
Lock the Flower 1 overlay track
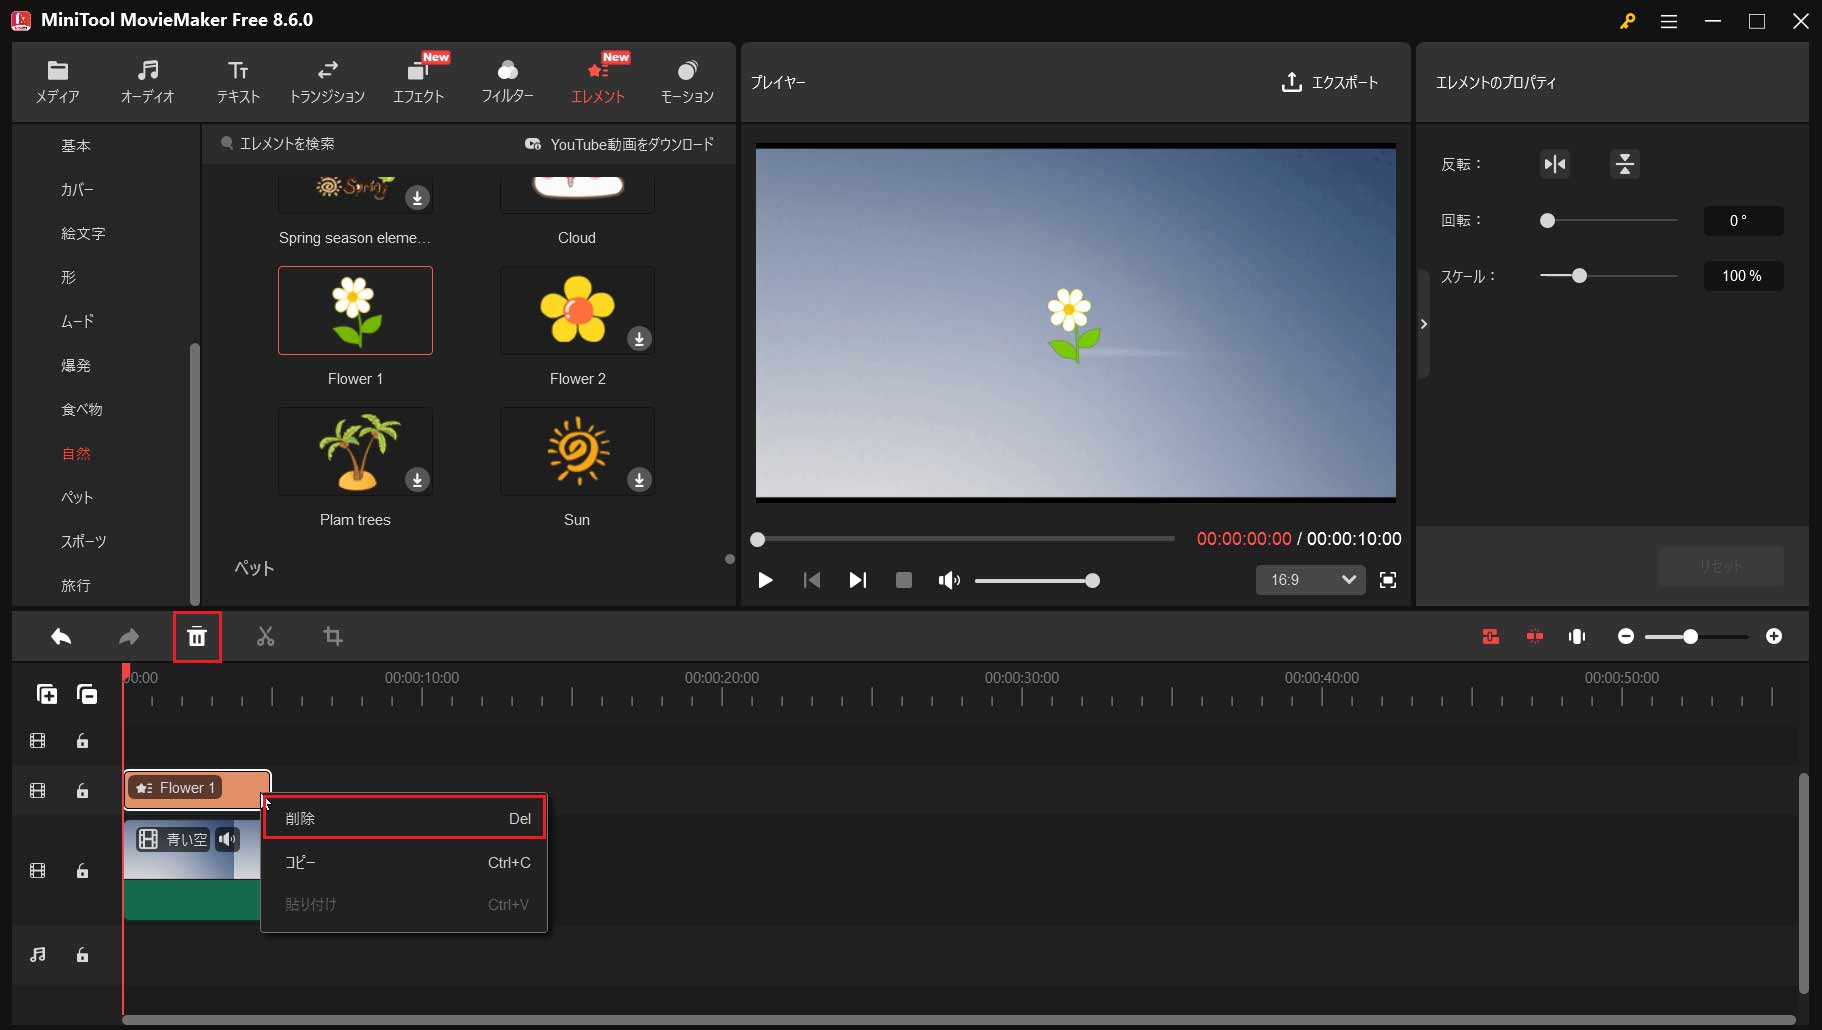point(82,790)
